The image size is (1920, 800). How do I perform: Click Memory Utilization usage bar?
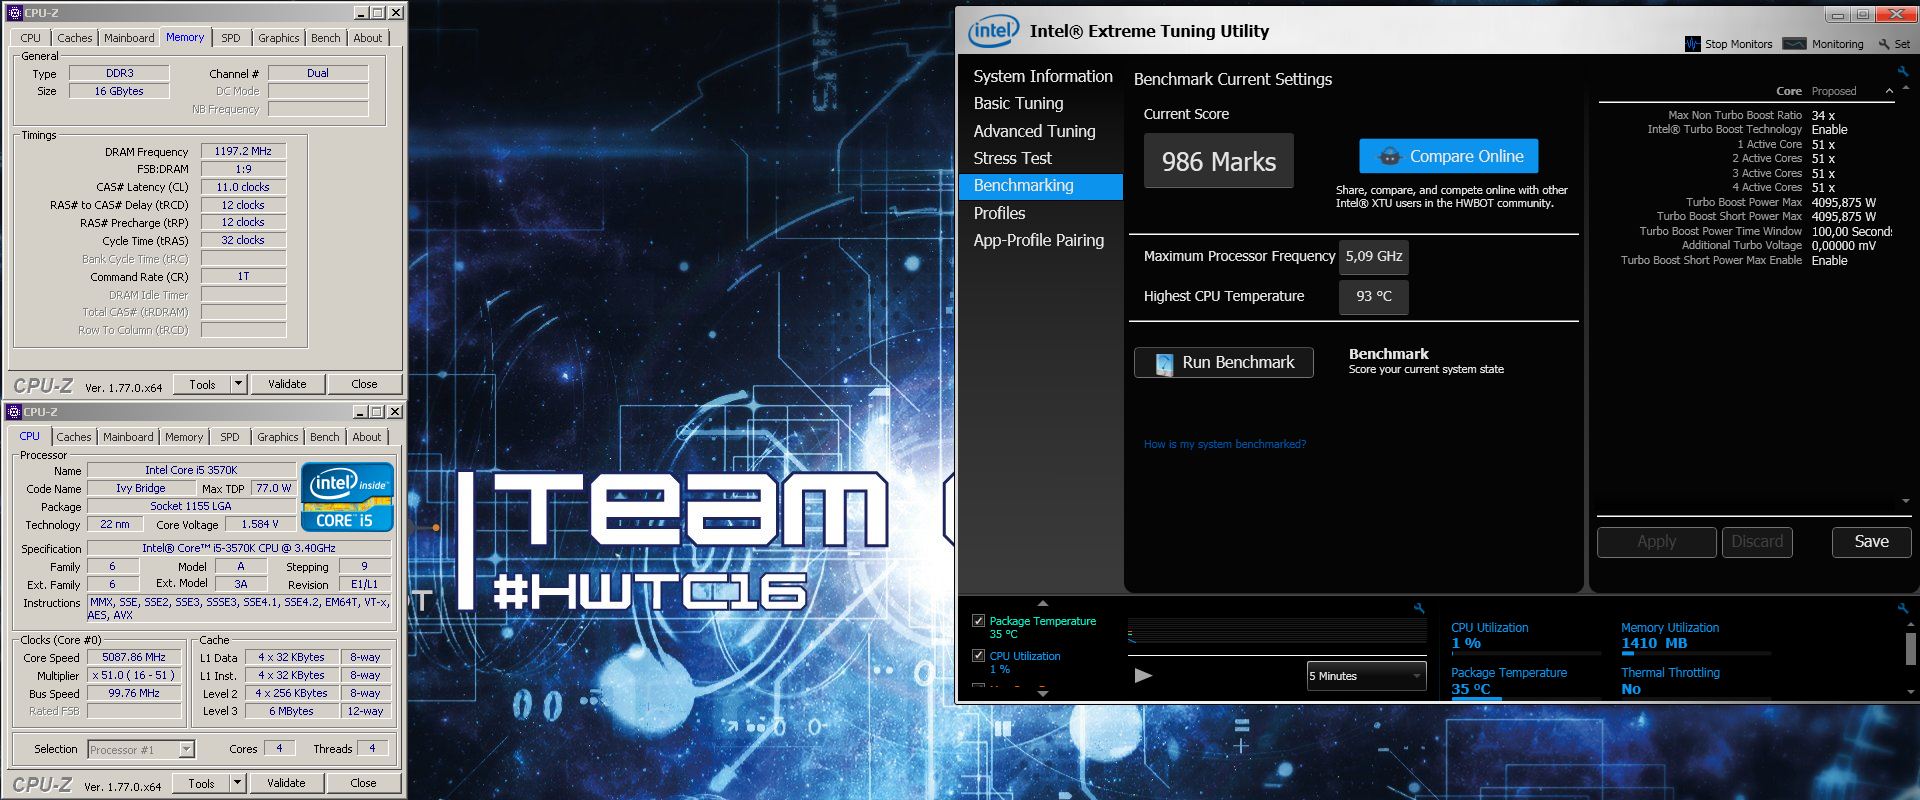1696,653
